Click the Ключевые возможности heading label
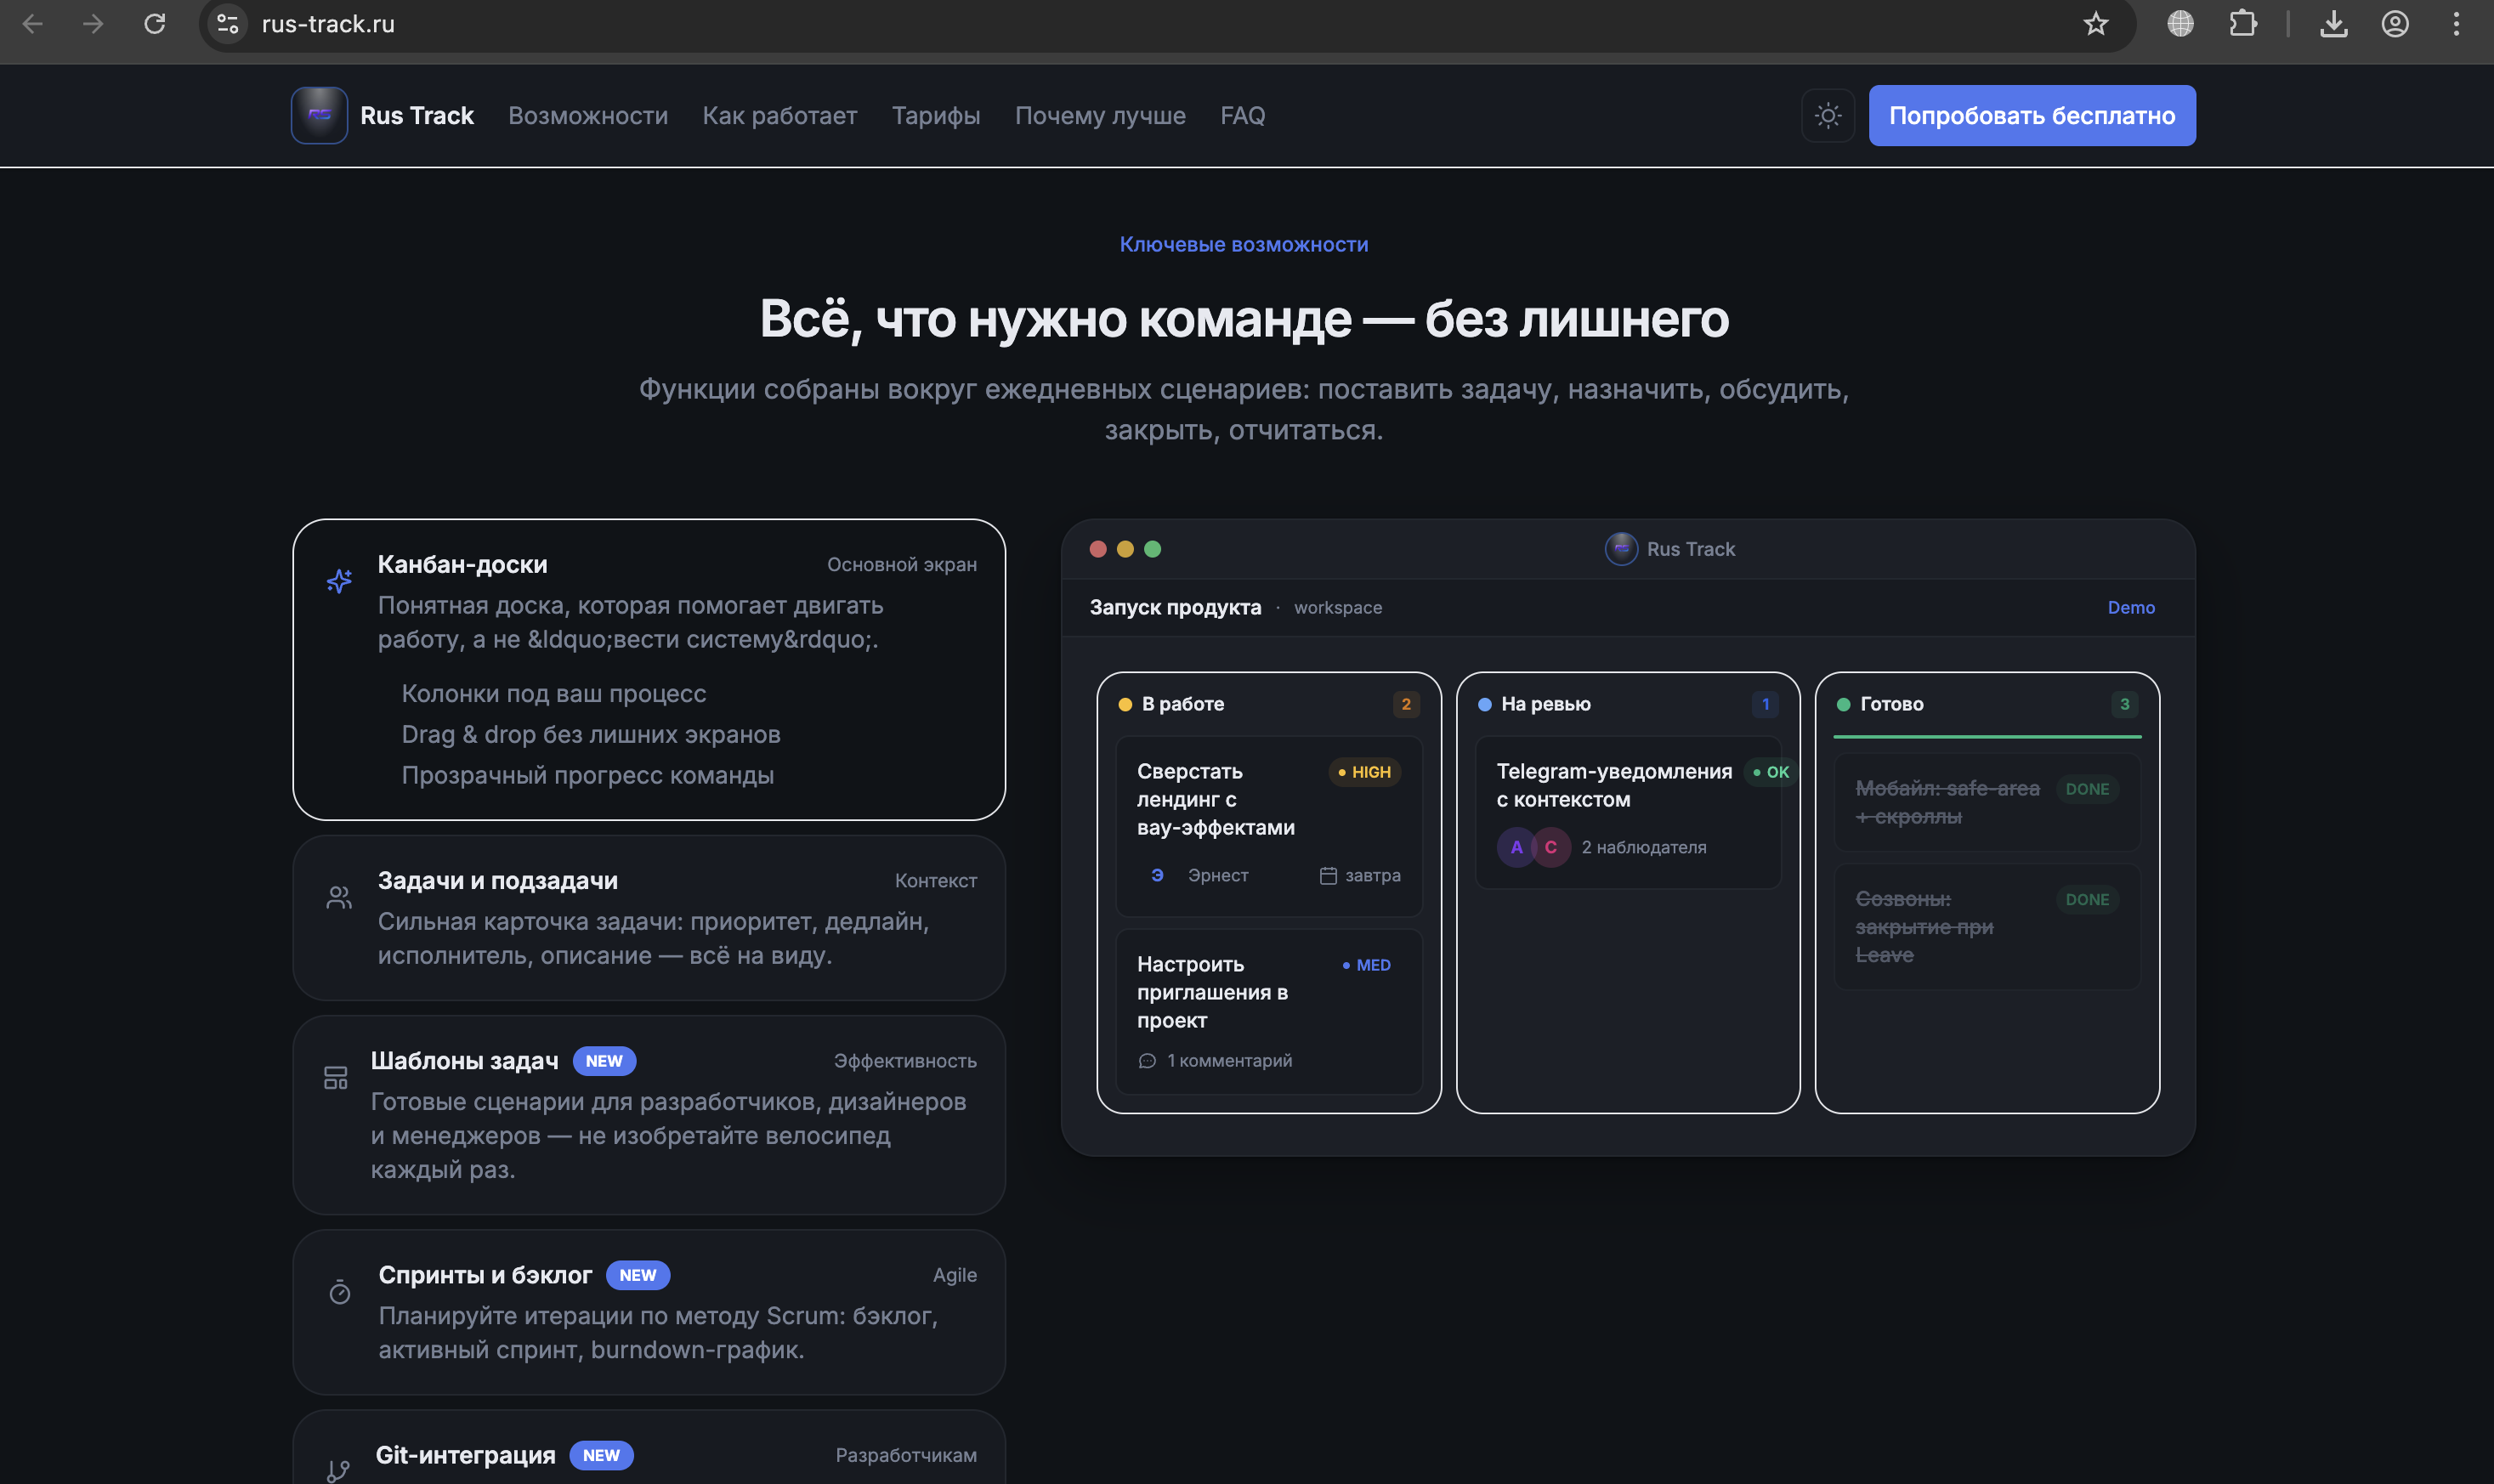 1243,244
